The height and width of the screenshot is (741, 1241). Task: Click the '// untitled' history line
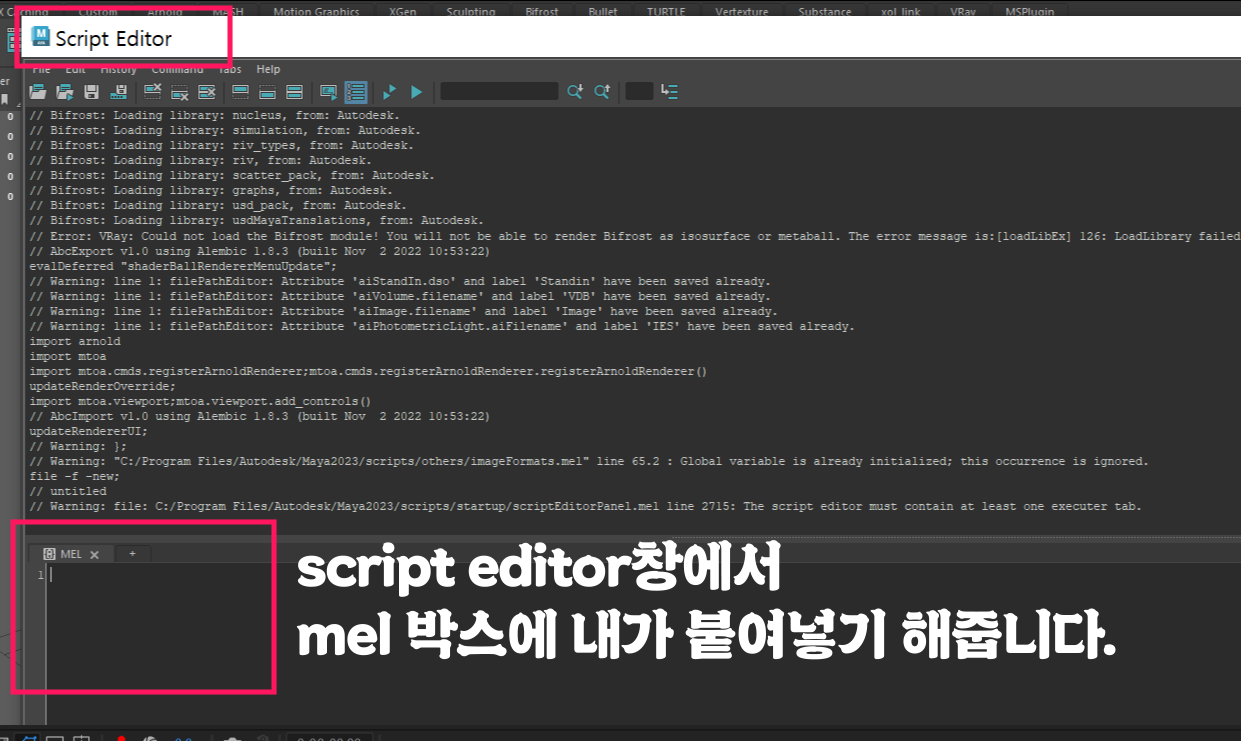68,491
